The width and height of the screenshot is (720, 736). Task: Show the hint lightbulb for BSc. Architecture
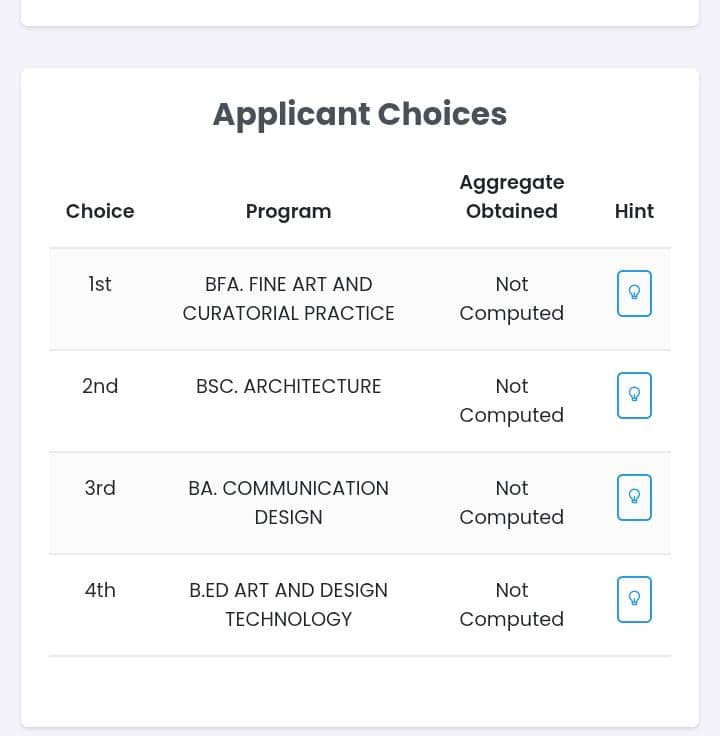pyautogui.click(x=634, y=395)
